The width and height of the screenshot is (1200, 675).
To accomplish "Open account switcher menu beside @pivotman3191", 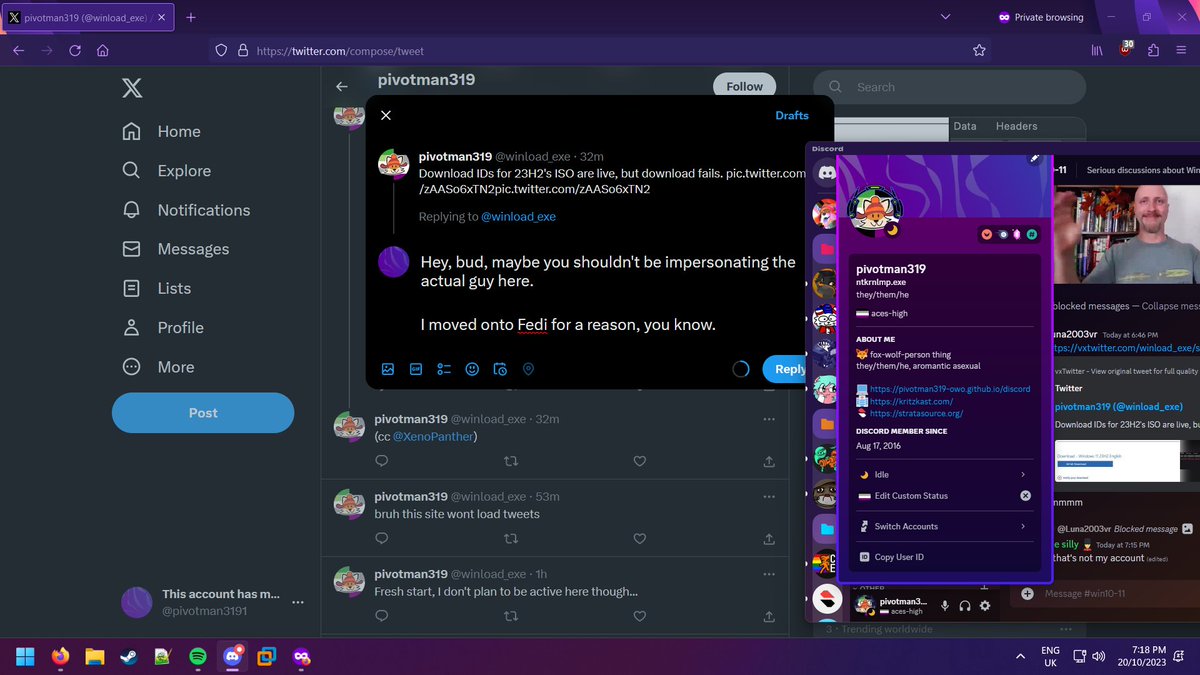I will point(297,603).
